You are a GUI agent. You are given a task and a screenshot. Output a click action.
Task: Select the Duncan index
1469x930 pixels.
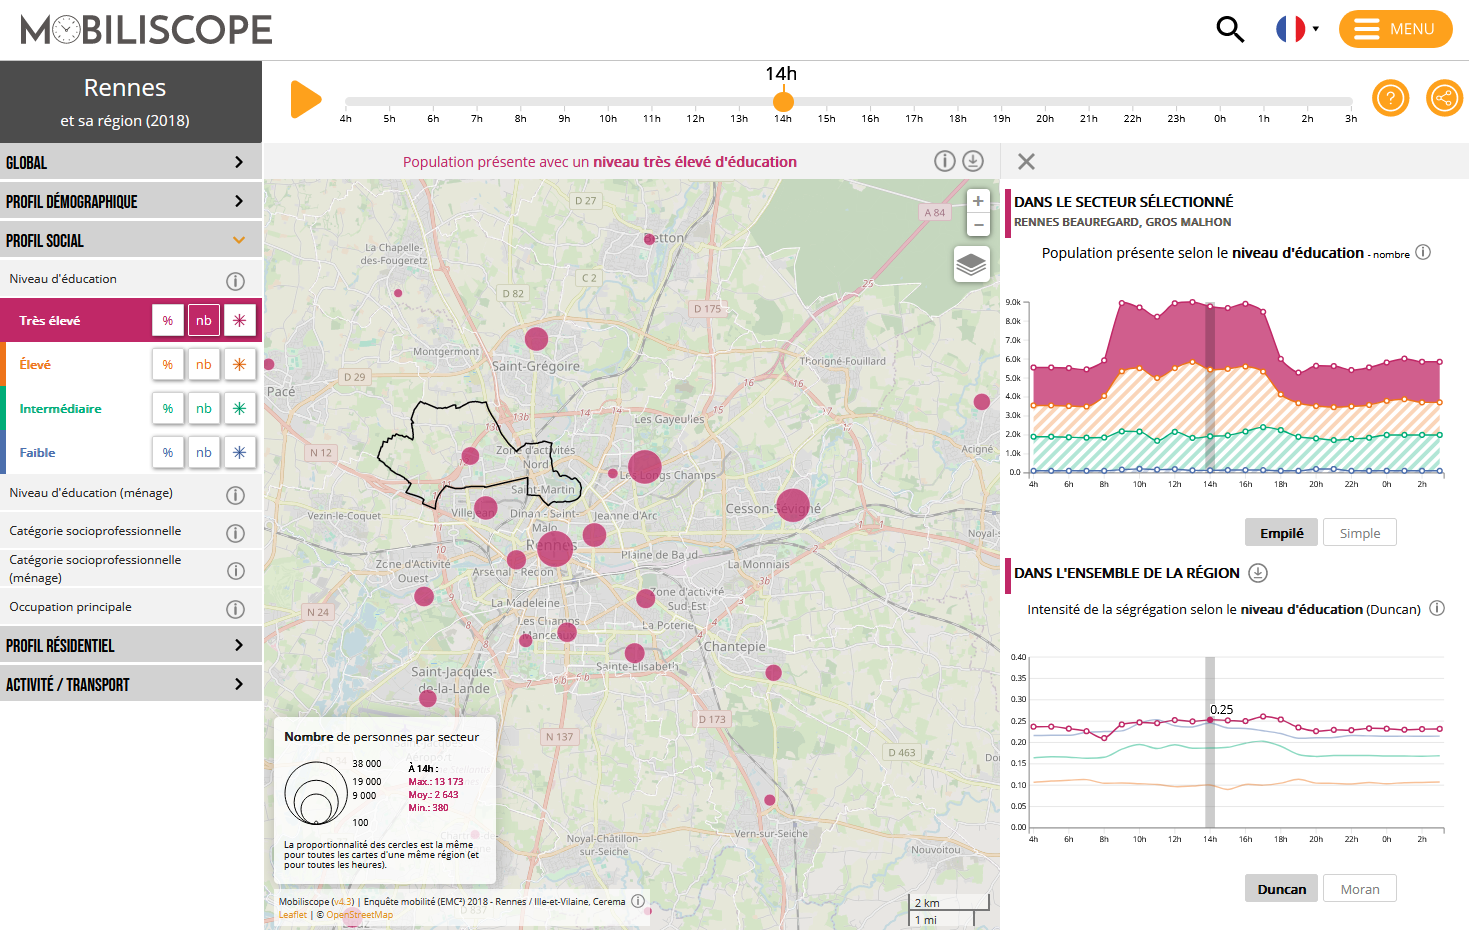(x=1281, y=889)
